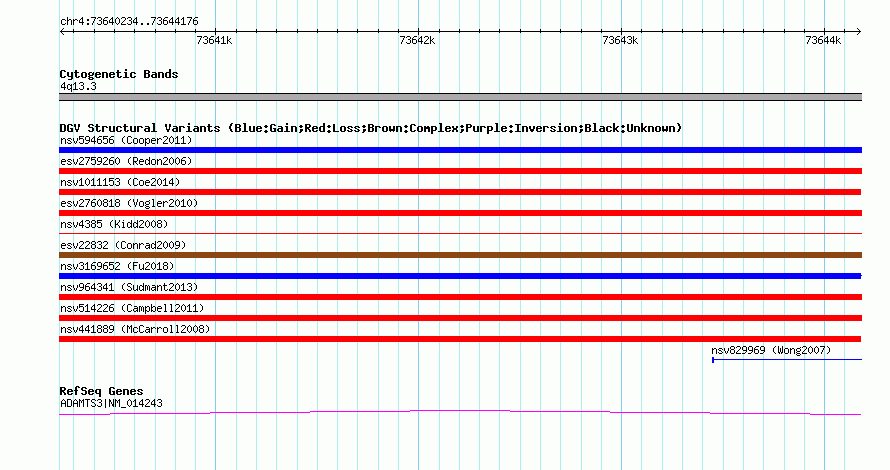Open the nsv594656 (Cooper2011) variant label
Screen dimensions: 890x470
(126, 140)
